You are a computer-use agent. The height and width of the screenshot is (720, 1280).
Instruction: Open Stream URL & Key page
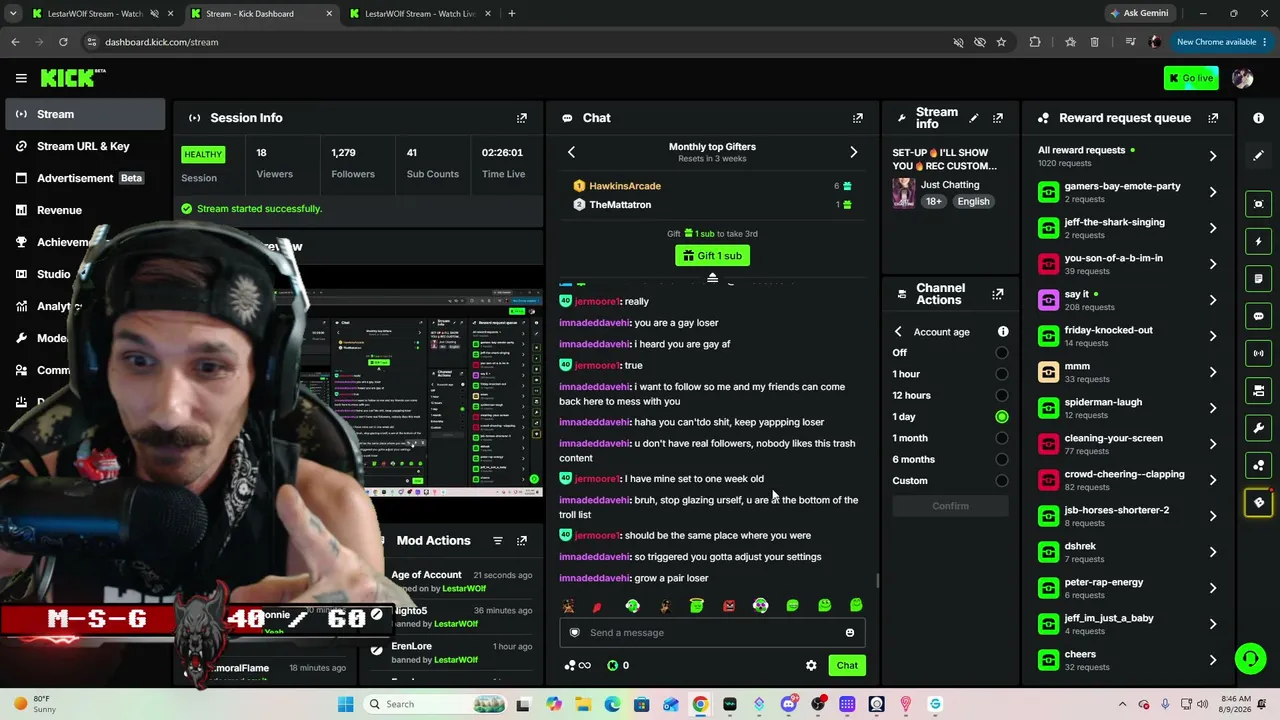85,146
